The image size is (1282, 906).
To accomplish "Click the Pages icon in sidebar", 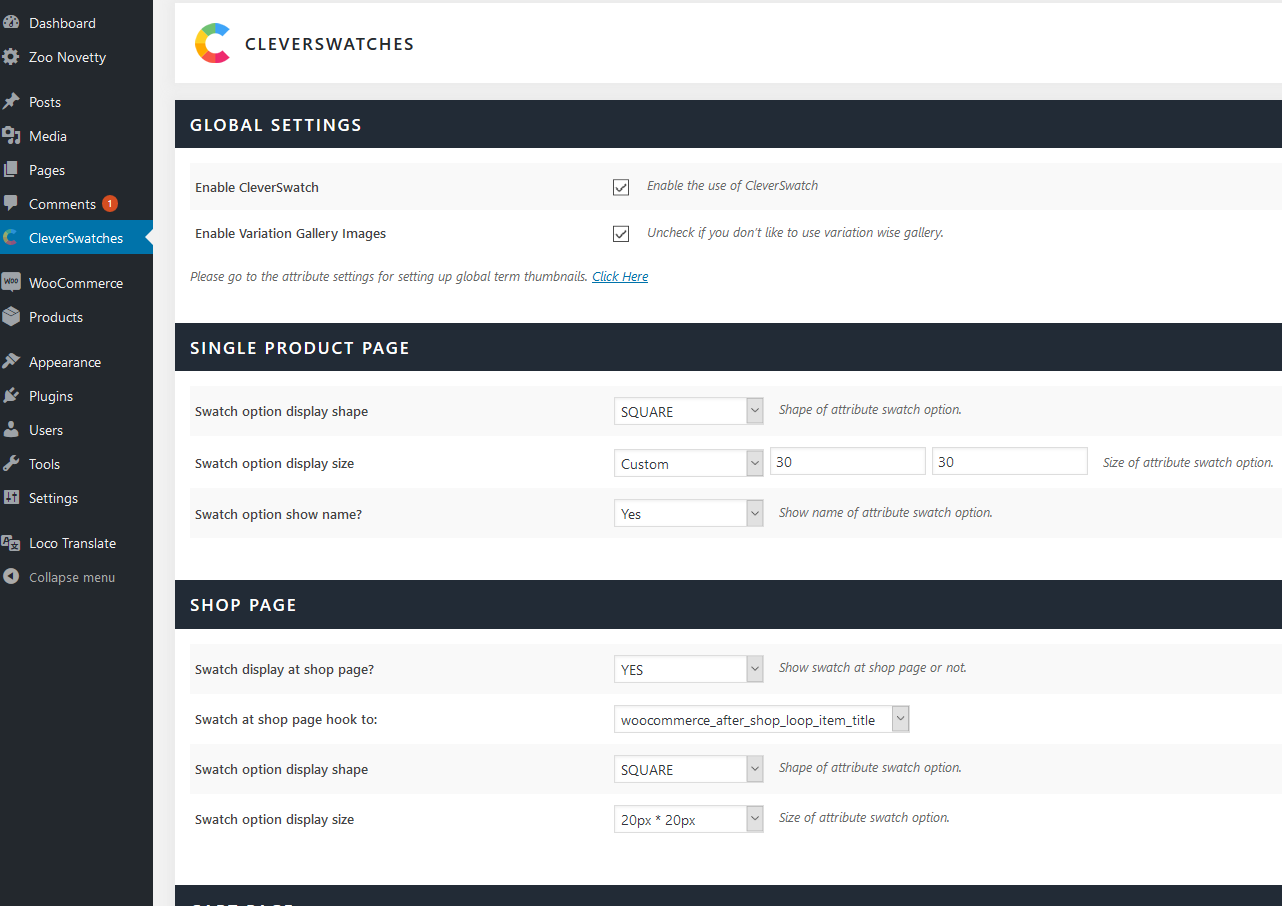I will (11, 170).
